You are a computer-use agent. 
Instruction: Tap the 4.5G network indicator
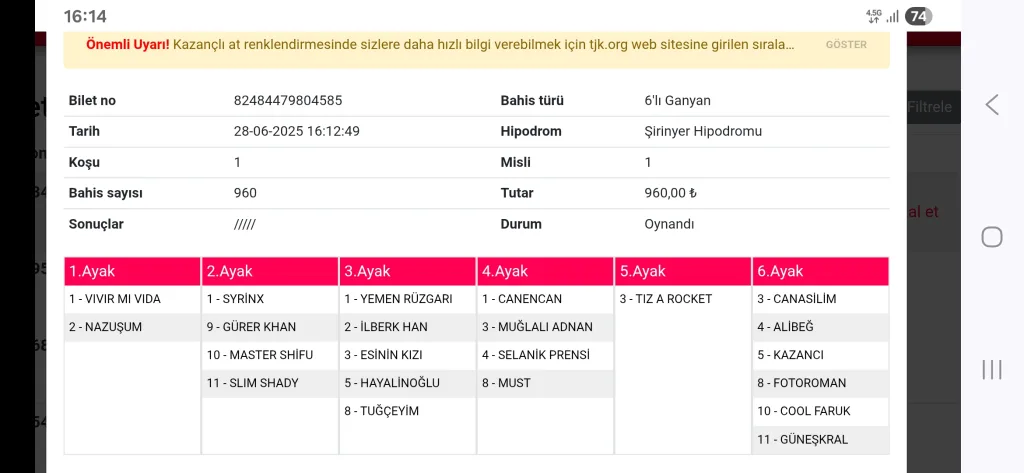[x=873, y=16]
